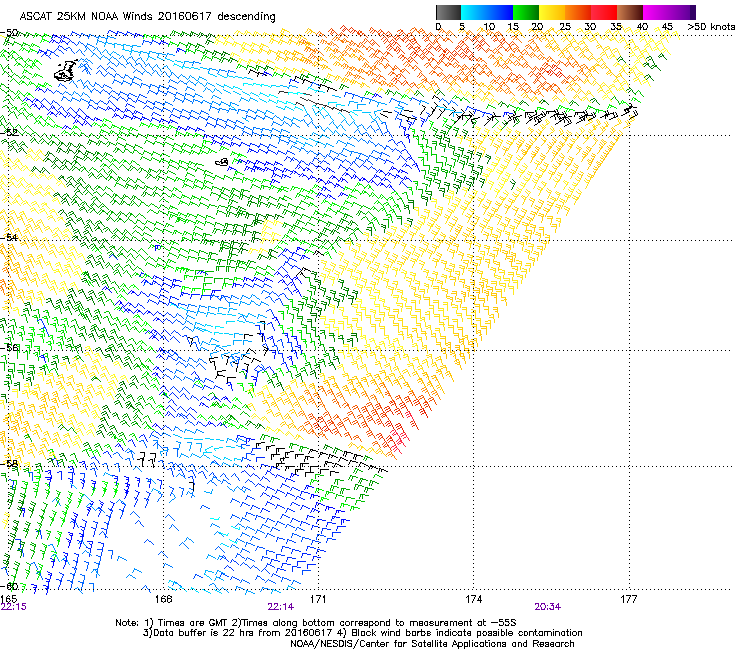This screenshot has width=740, height=650.
Task: Click the large island outline near -51 latitude
Action: click(66, 71)
